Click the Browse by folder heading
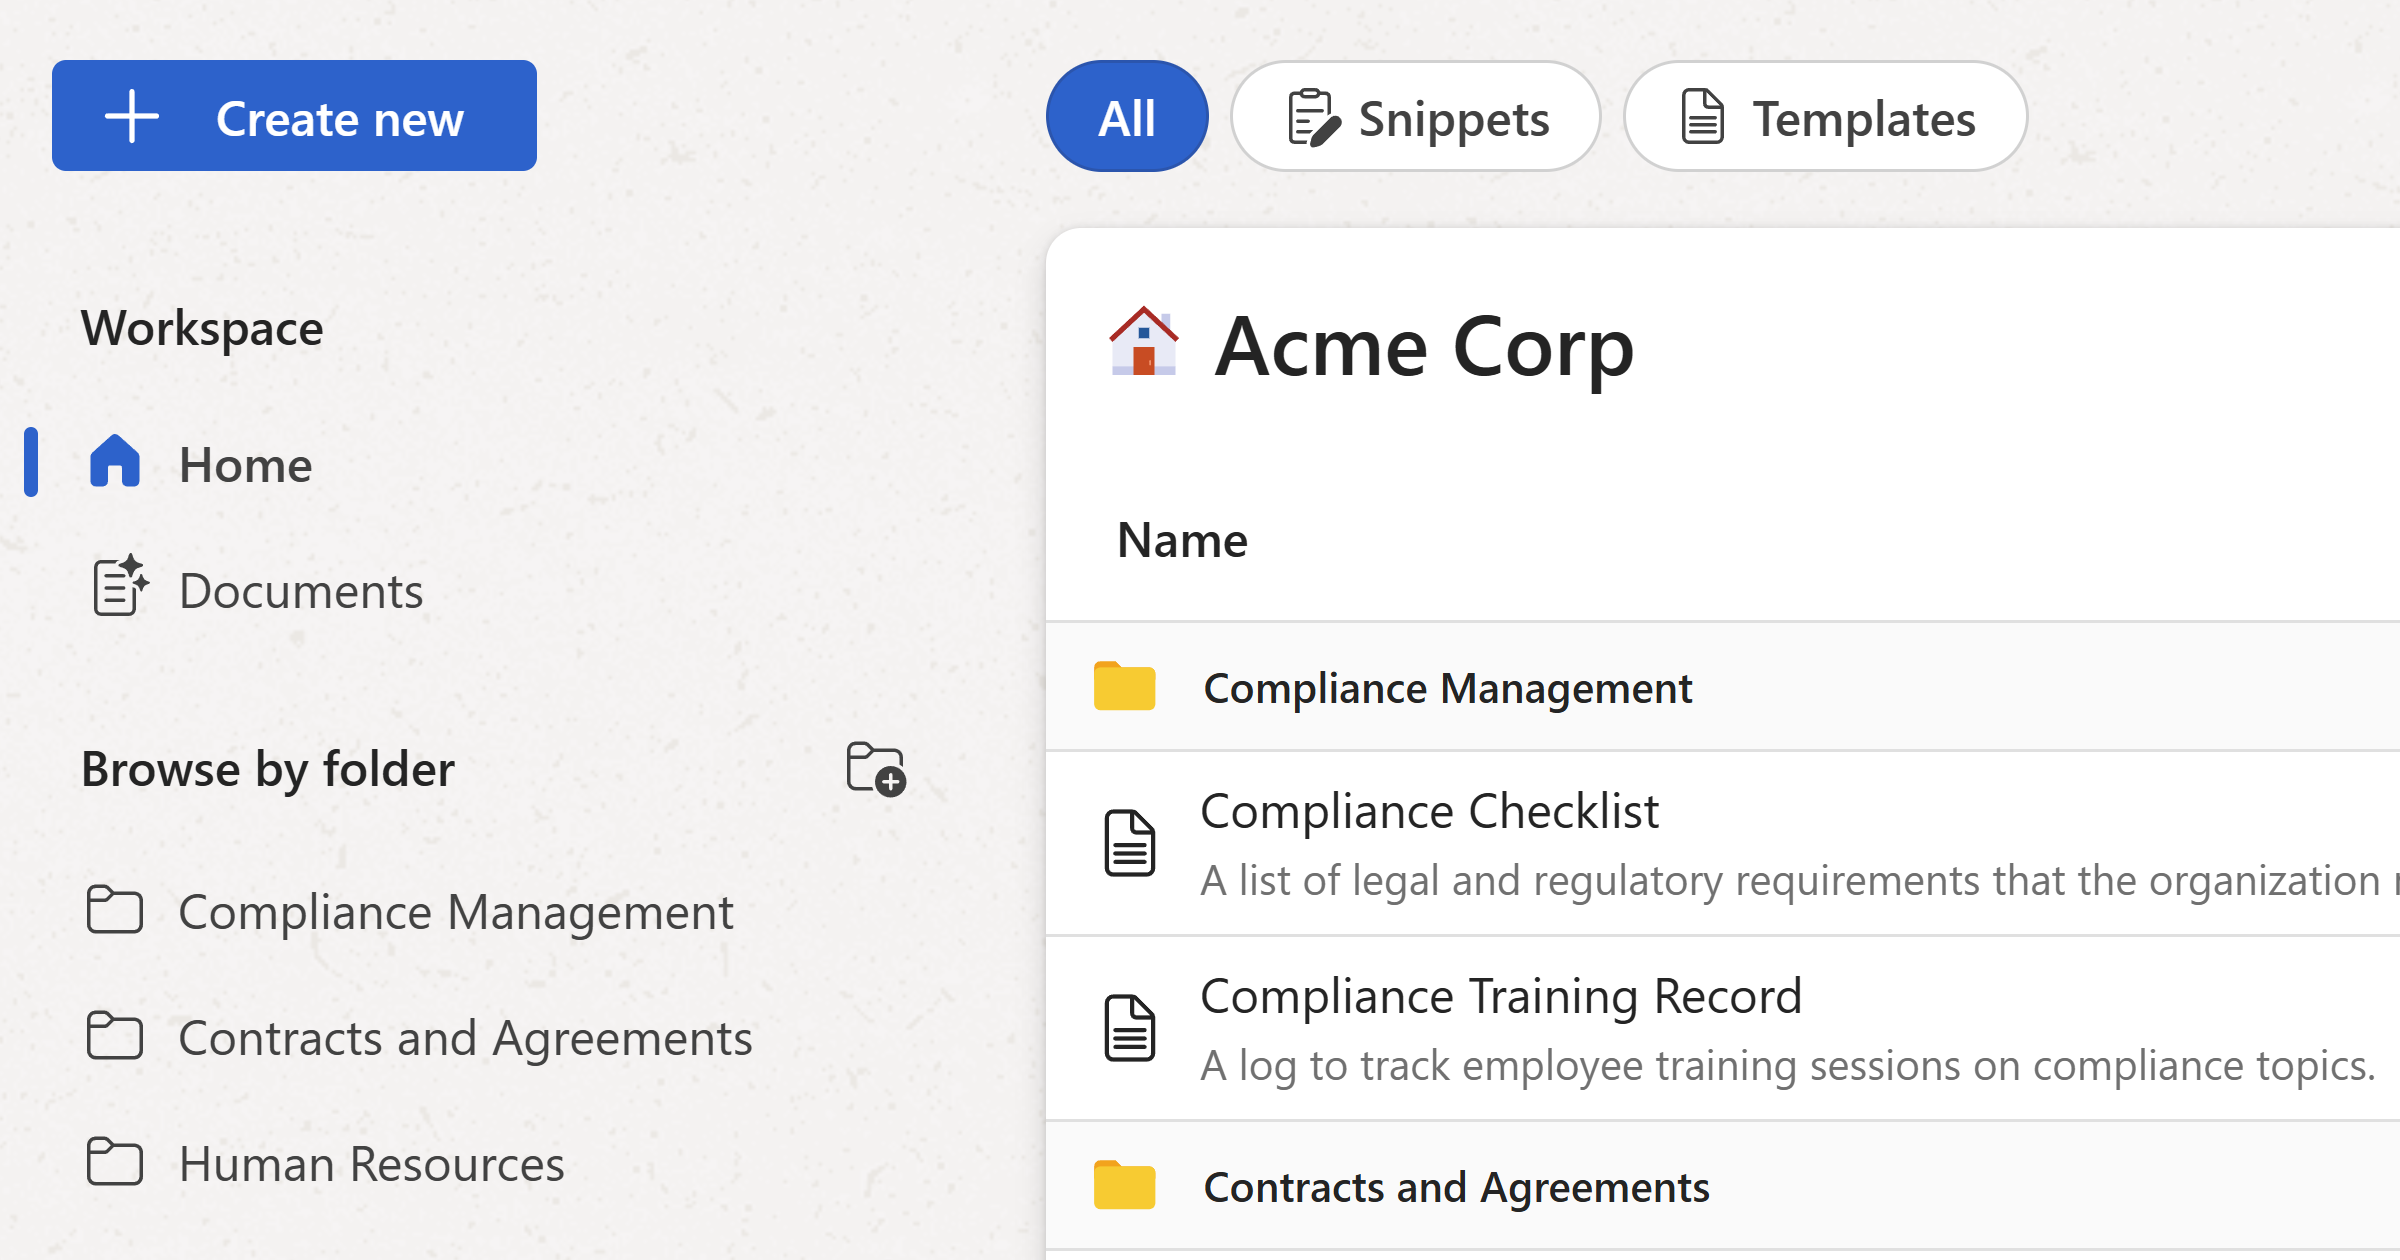Screen dimensions: 2400x1260 (x=268, y=769)
